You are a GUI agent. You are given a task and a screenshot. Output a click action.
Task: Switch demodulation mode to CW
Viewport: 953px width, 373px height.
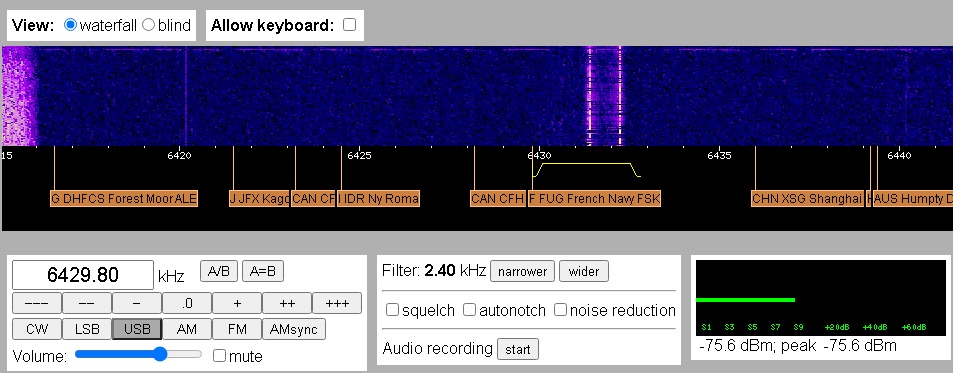pyautogui.click(x=37, y=329)
